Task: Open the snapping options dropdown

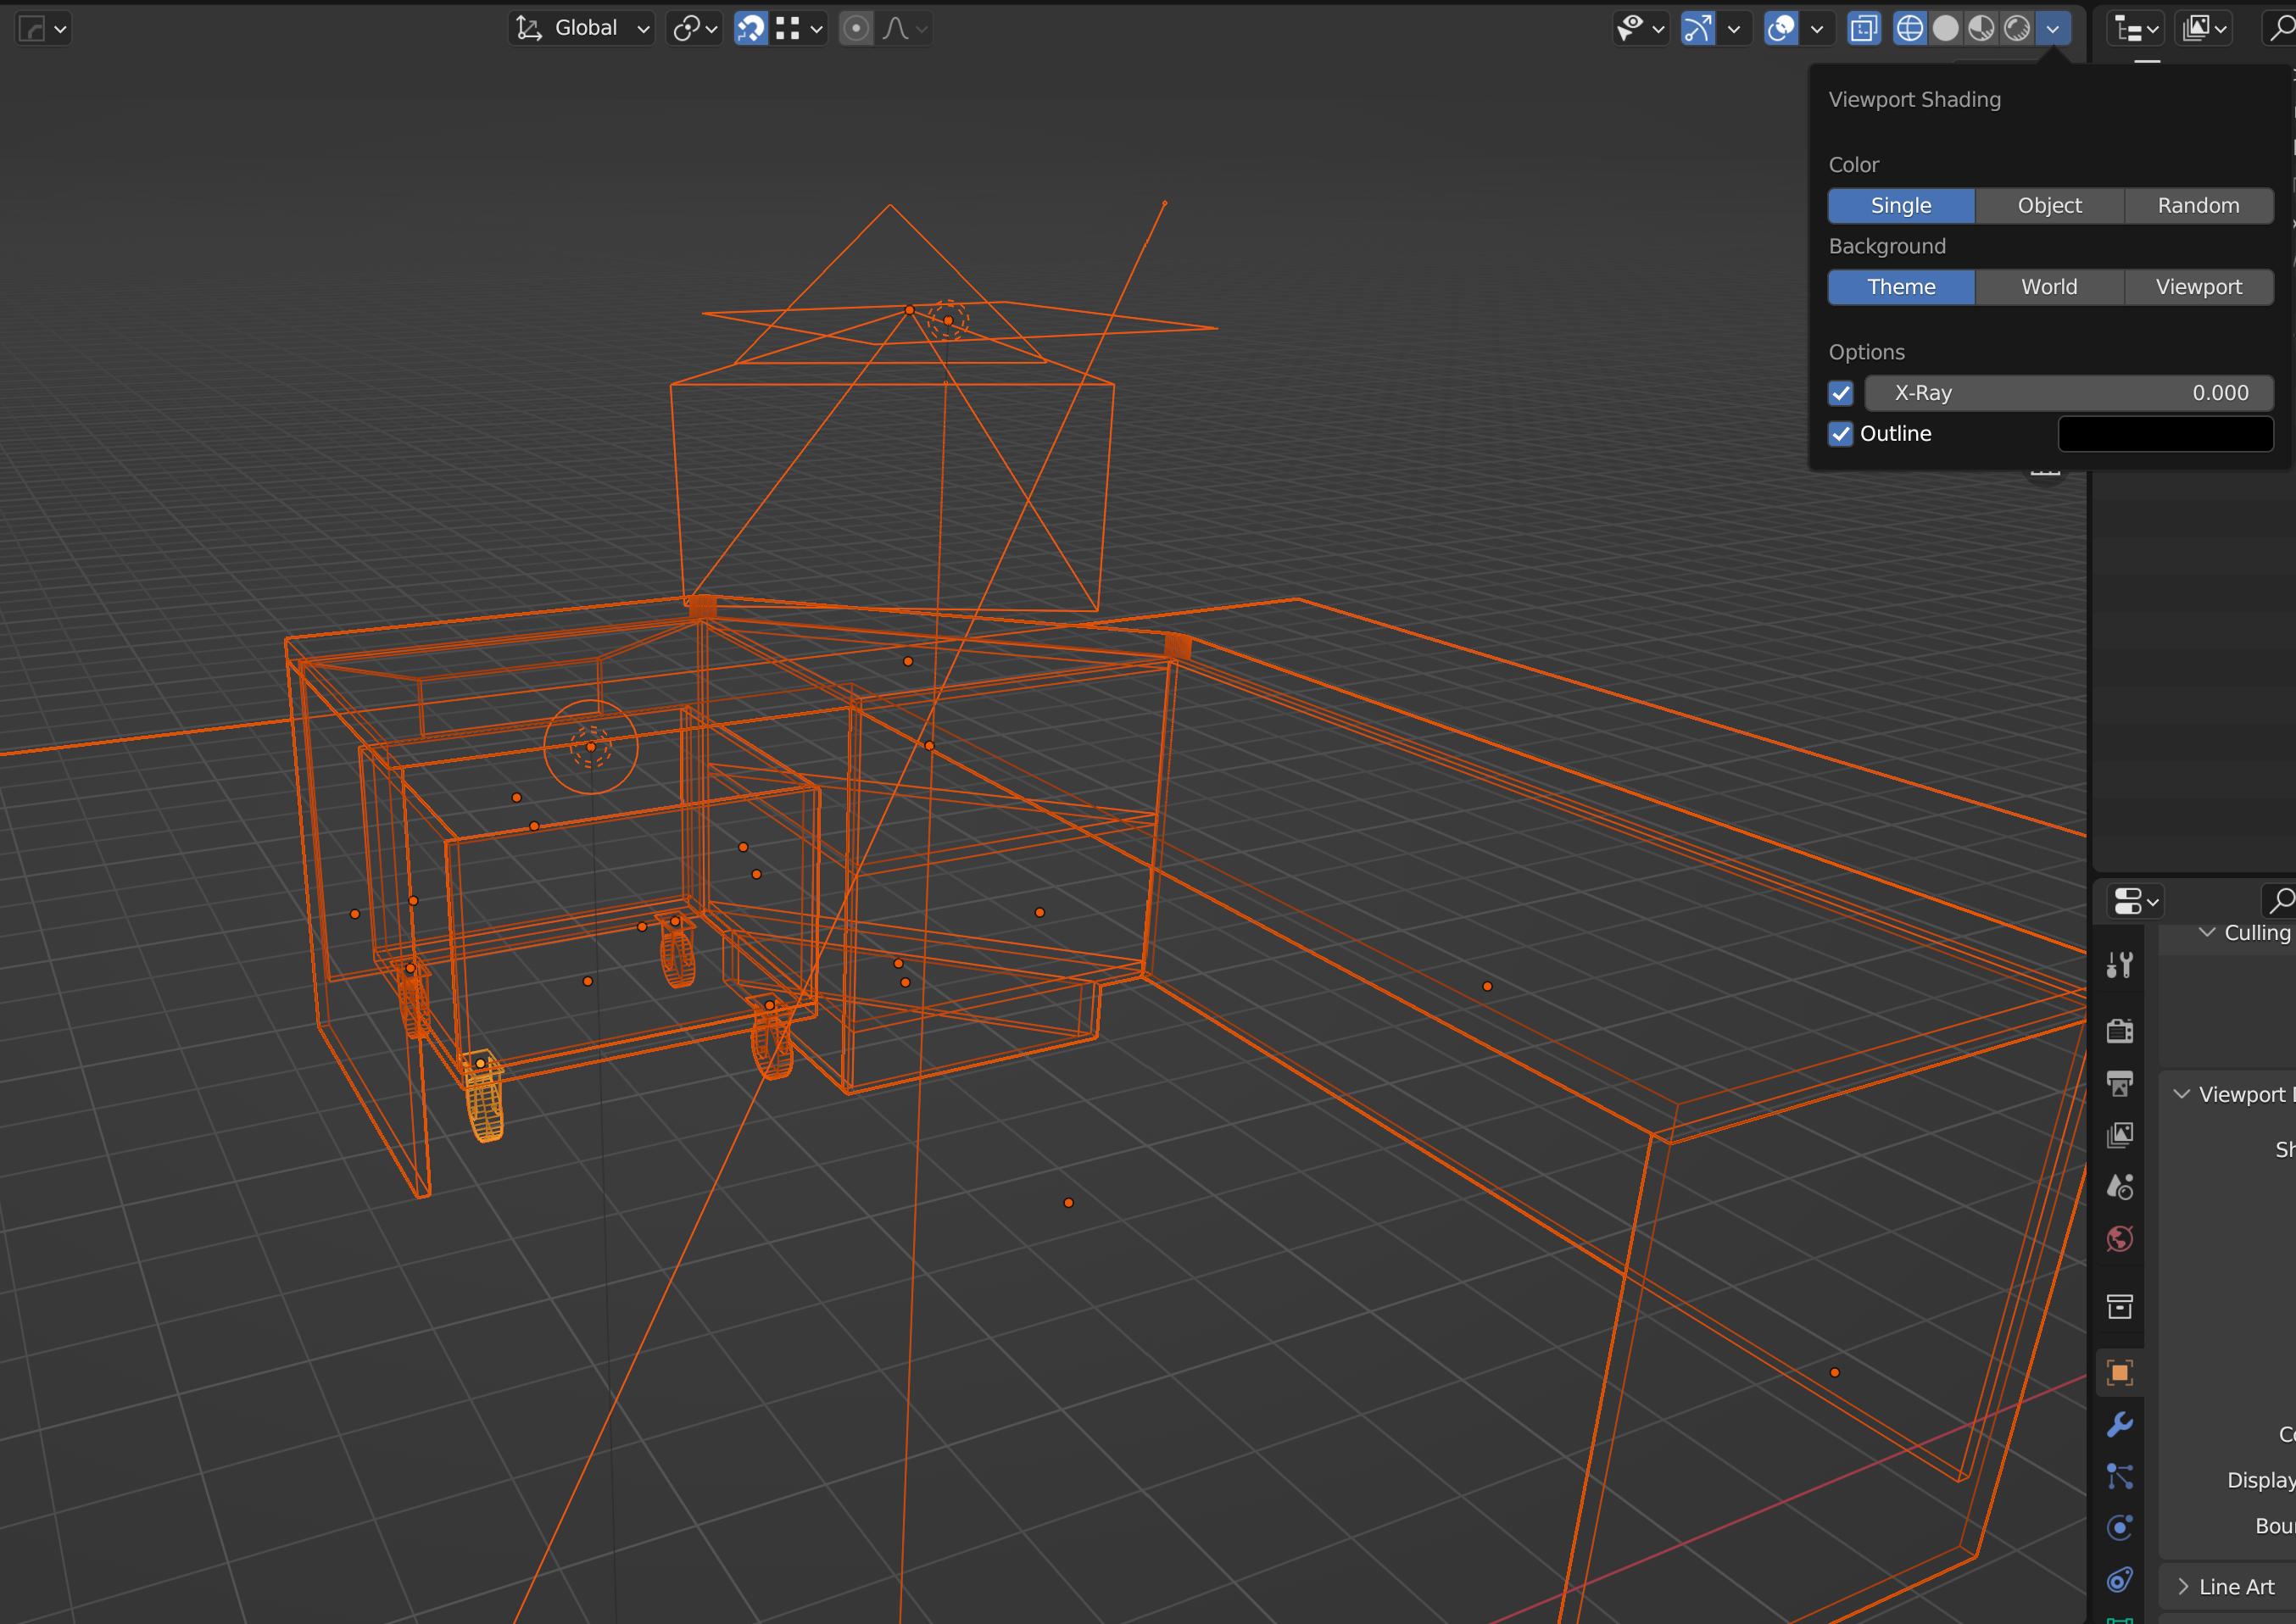Action: point(799,28)
